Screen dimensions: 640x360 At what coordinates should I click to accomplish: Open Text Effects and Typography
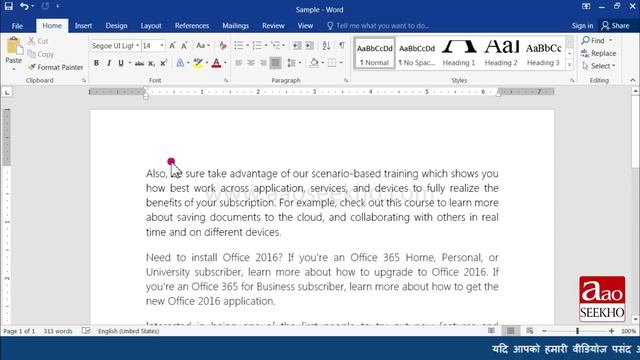[x=180, y=63]
